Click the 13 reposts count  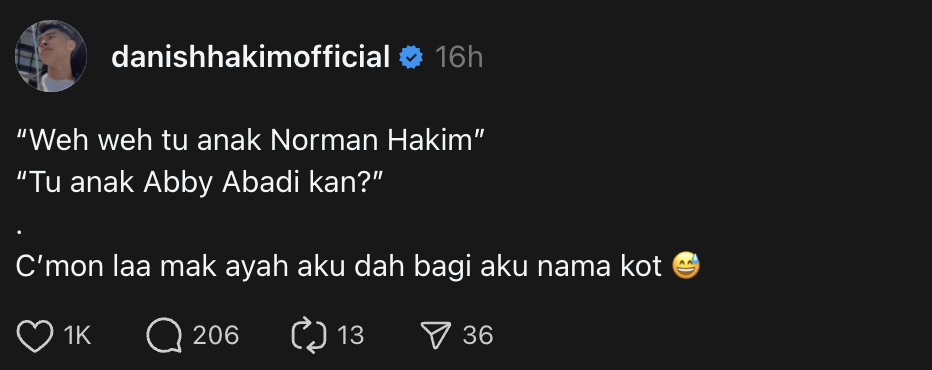pos(351,335)
